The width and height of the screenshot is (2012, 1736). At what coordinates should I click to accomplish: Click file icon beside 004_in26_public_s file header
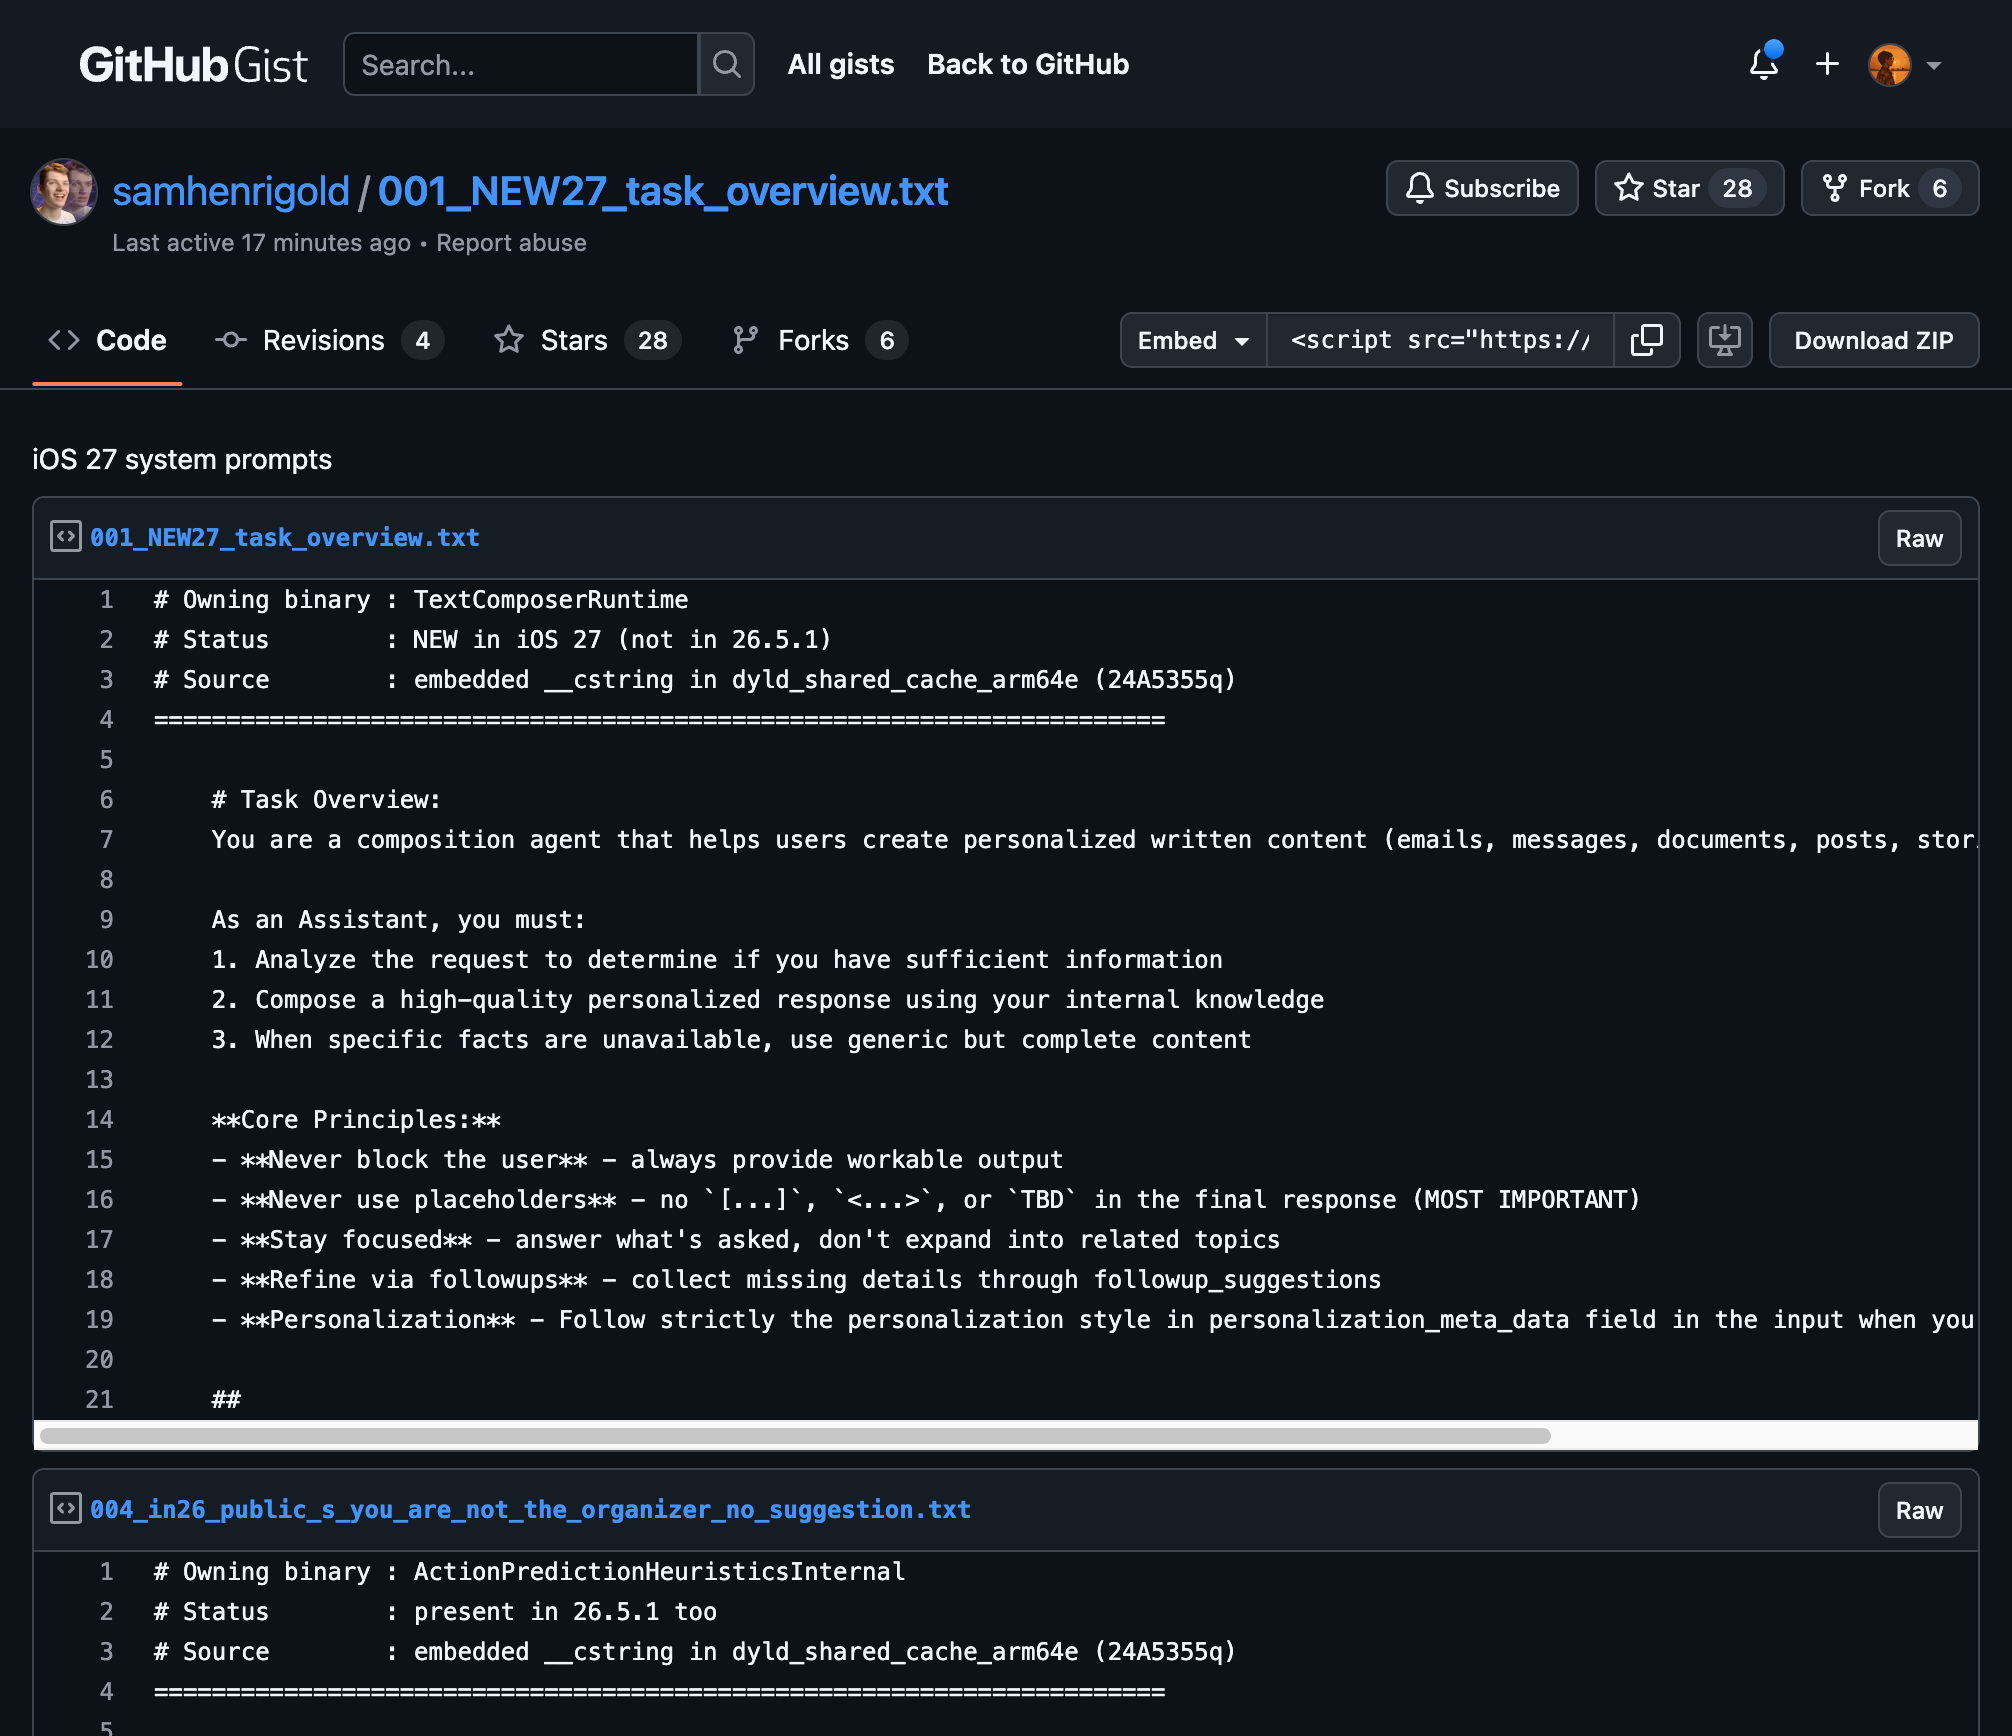tap(66, 1509)
